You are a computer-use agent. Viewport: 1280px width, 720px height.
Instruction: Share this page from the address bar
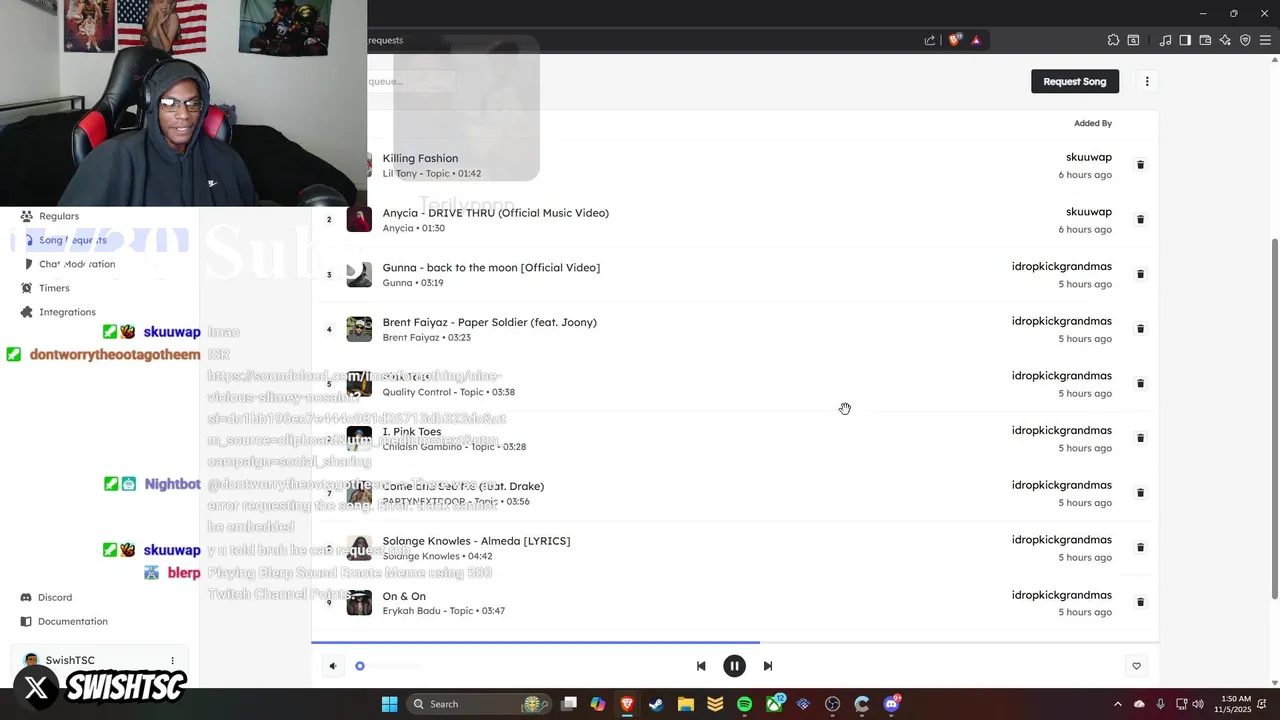(930, 40)
